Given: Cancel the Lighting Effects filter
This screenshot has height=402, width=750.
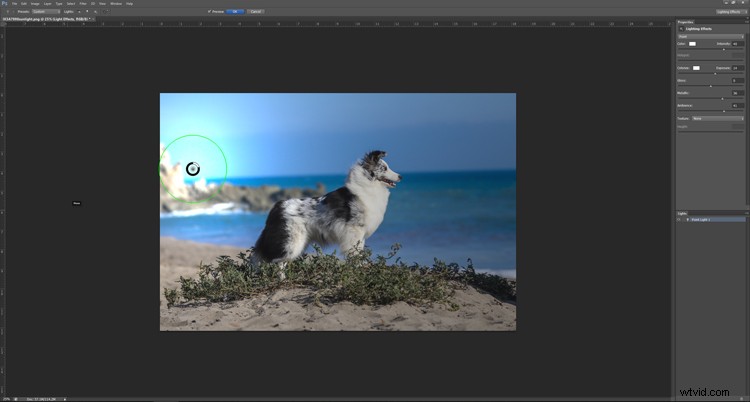Looking at the screenshot, I should point(256,11).
